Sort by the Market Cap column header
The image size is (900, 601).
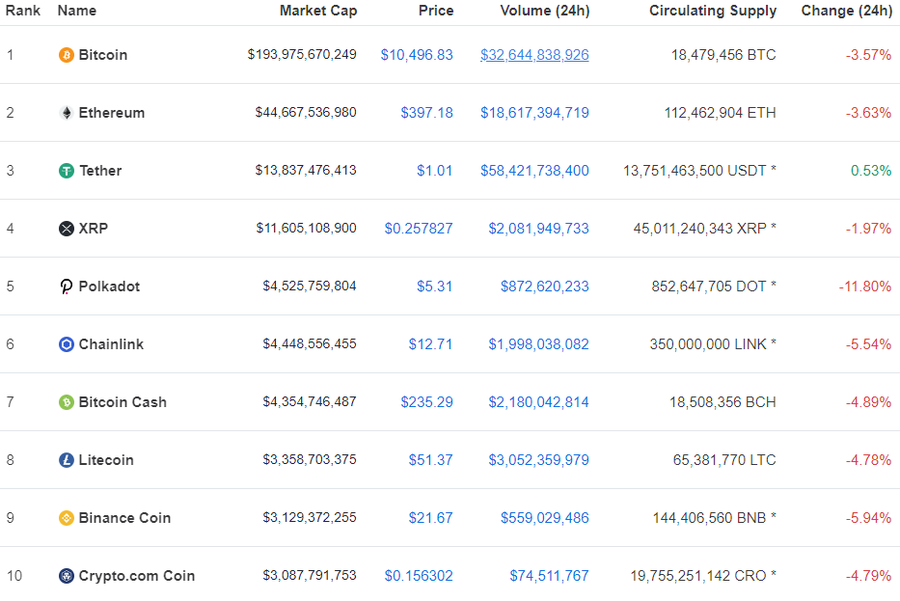(x=319, y=11)
